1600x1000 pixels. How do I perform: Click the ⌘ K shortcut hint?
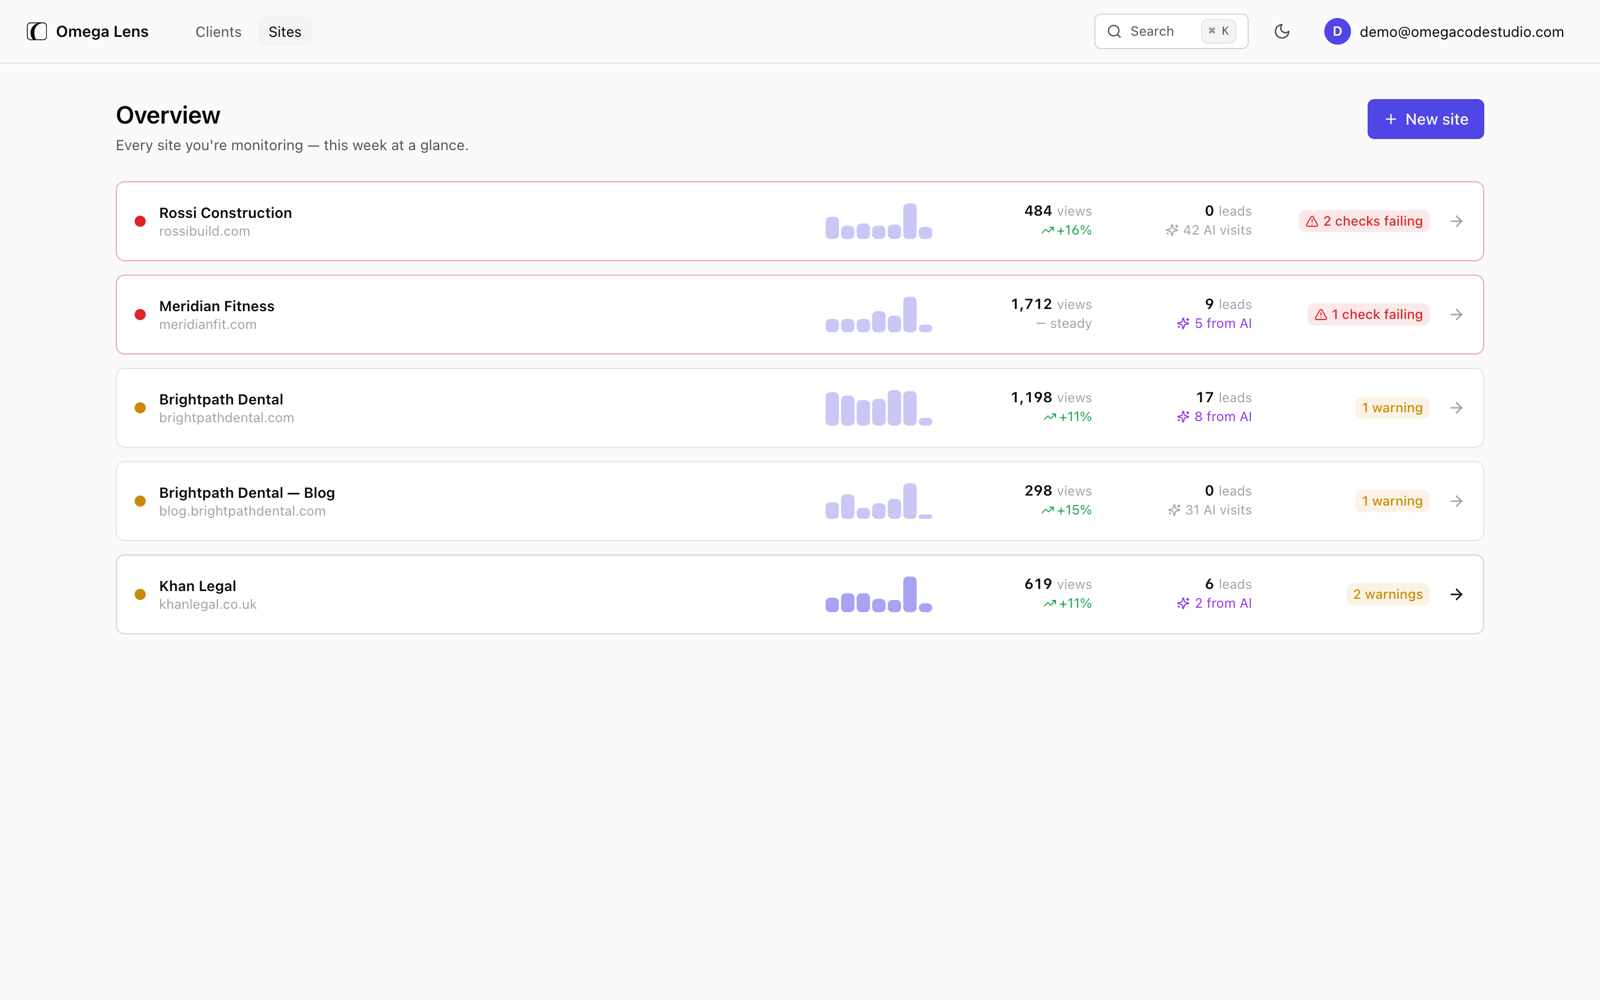pyautogui.click(x=1218, y=31)
